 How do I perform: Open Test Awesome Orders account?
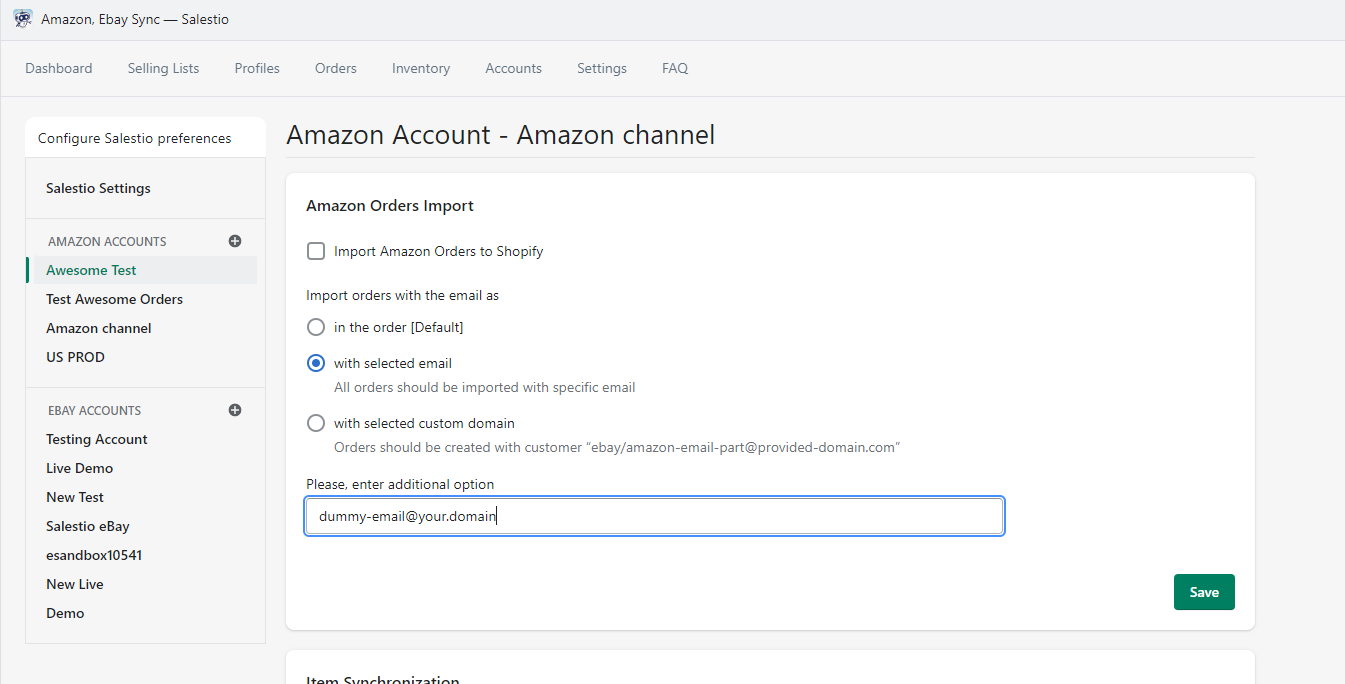coord(114,299)
